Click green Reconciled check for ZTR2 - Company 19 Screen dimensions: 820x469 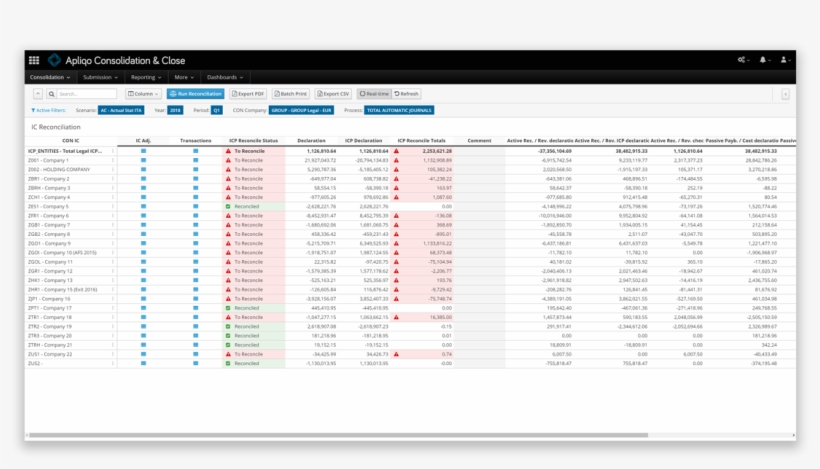coord(228,326)
